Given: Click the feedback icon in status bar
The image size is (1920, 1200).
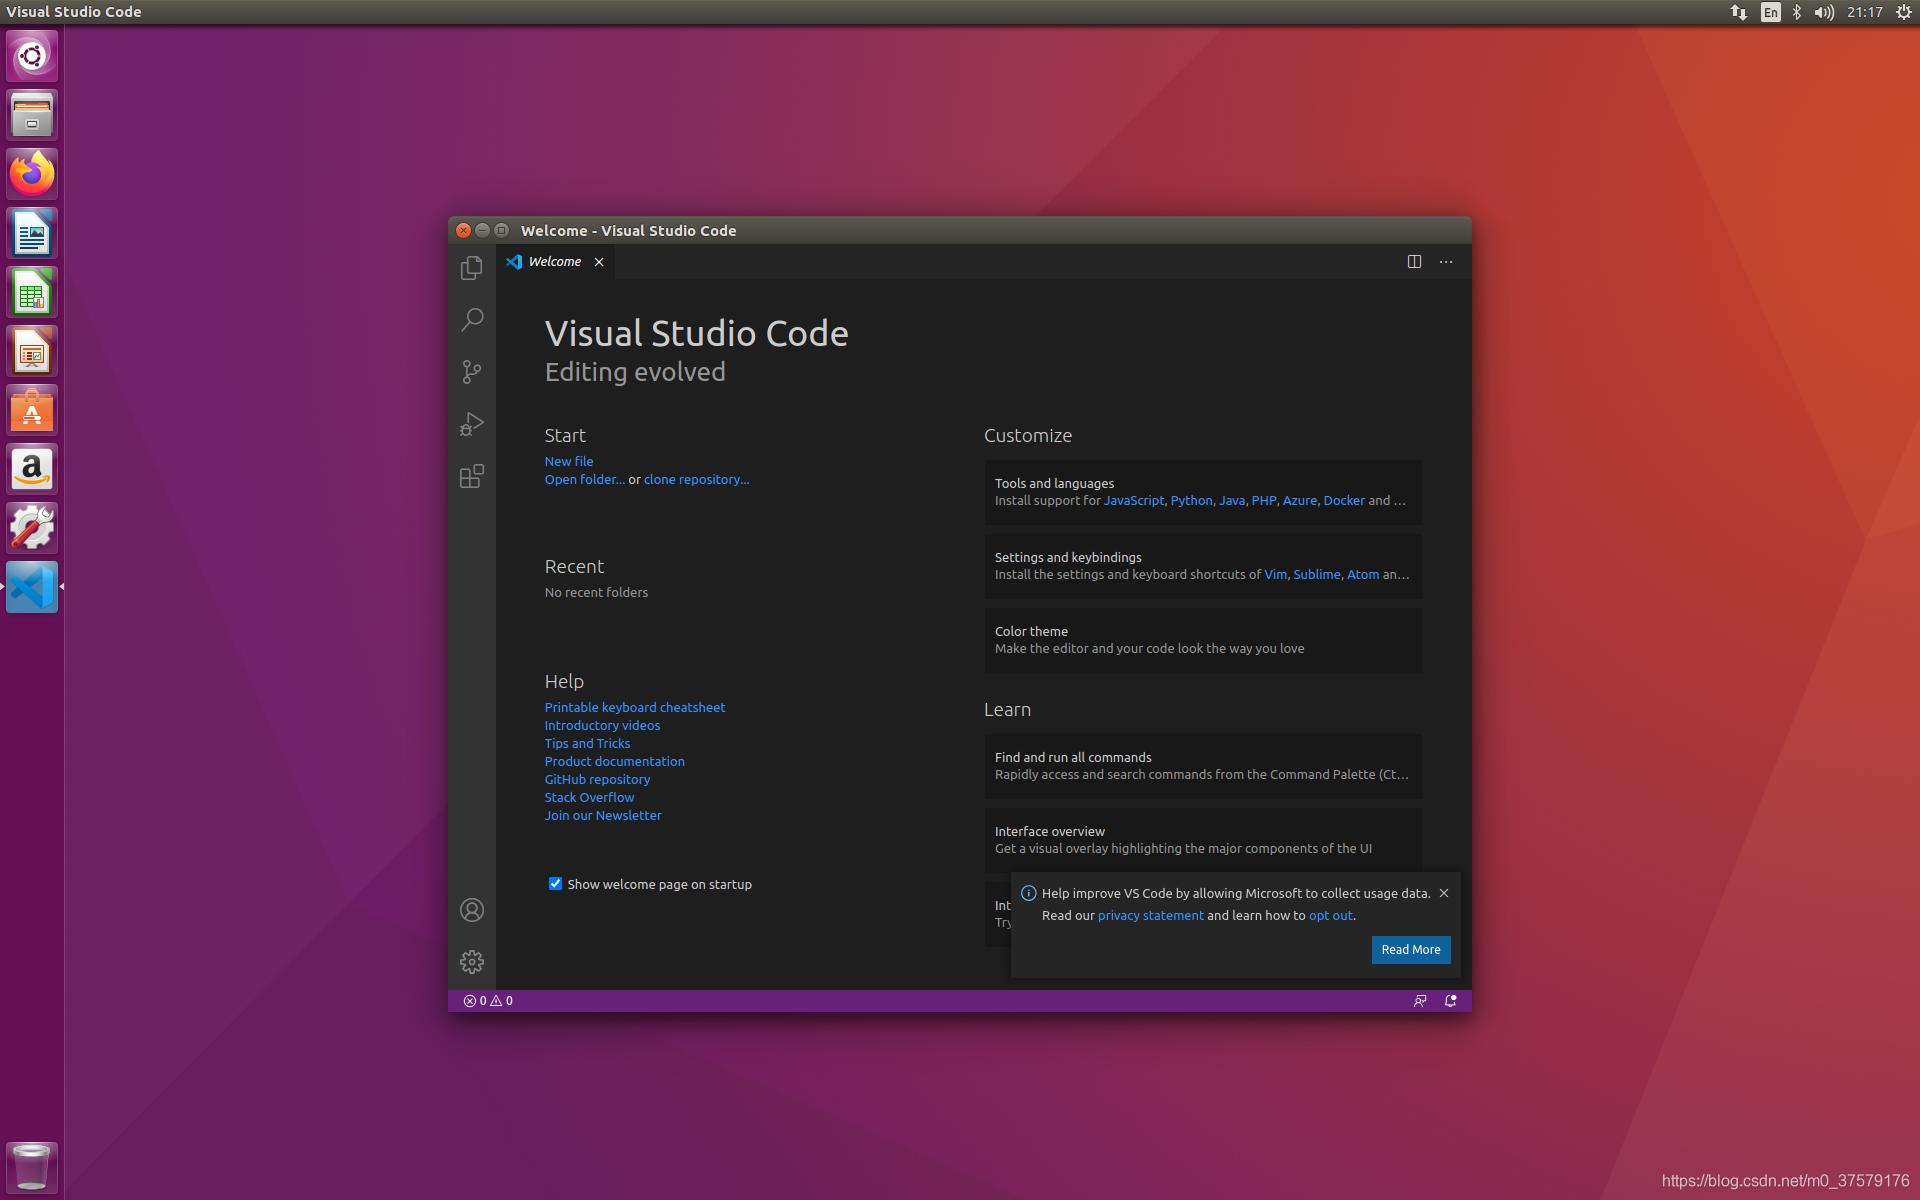Looking at the screenshot, I should 1420,1001.
